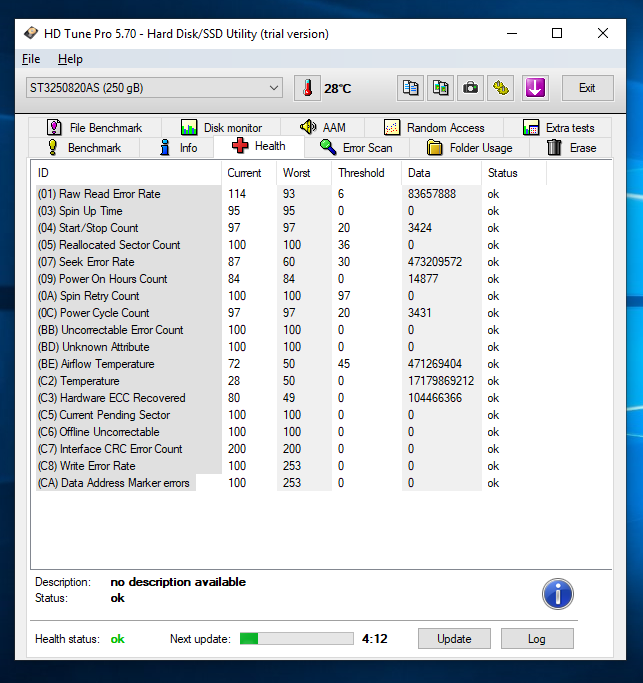Click the 28°C temperature readout
The height and width of the screenshot is (683, 643).
click(337, 89)
